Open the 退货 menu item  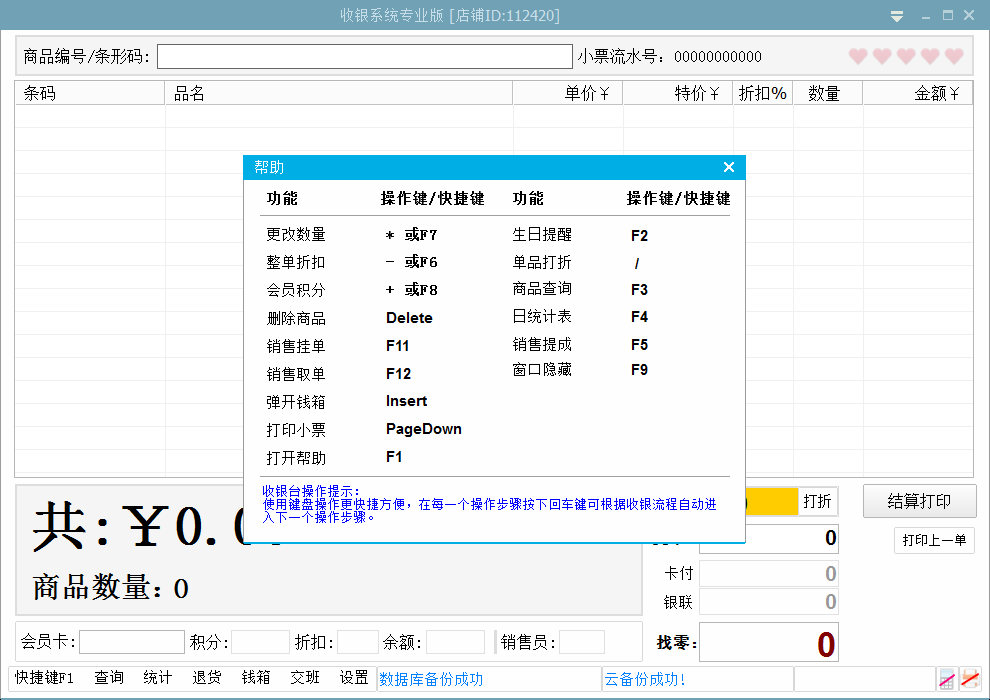pyautogui.click(x=206, y=678)
